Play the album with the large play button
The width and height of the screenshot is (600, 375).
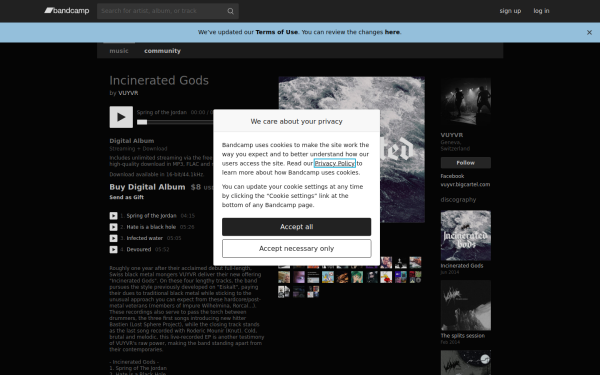coord(121,117)
